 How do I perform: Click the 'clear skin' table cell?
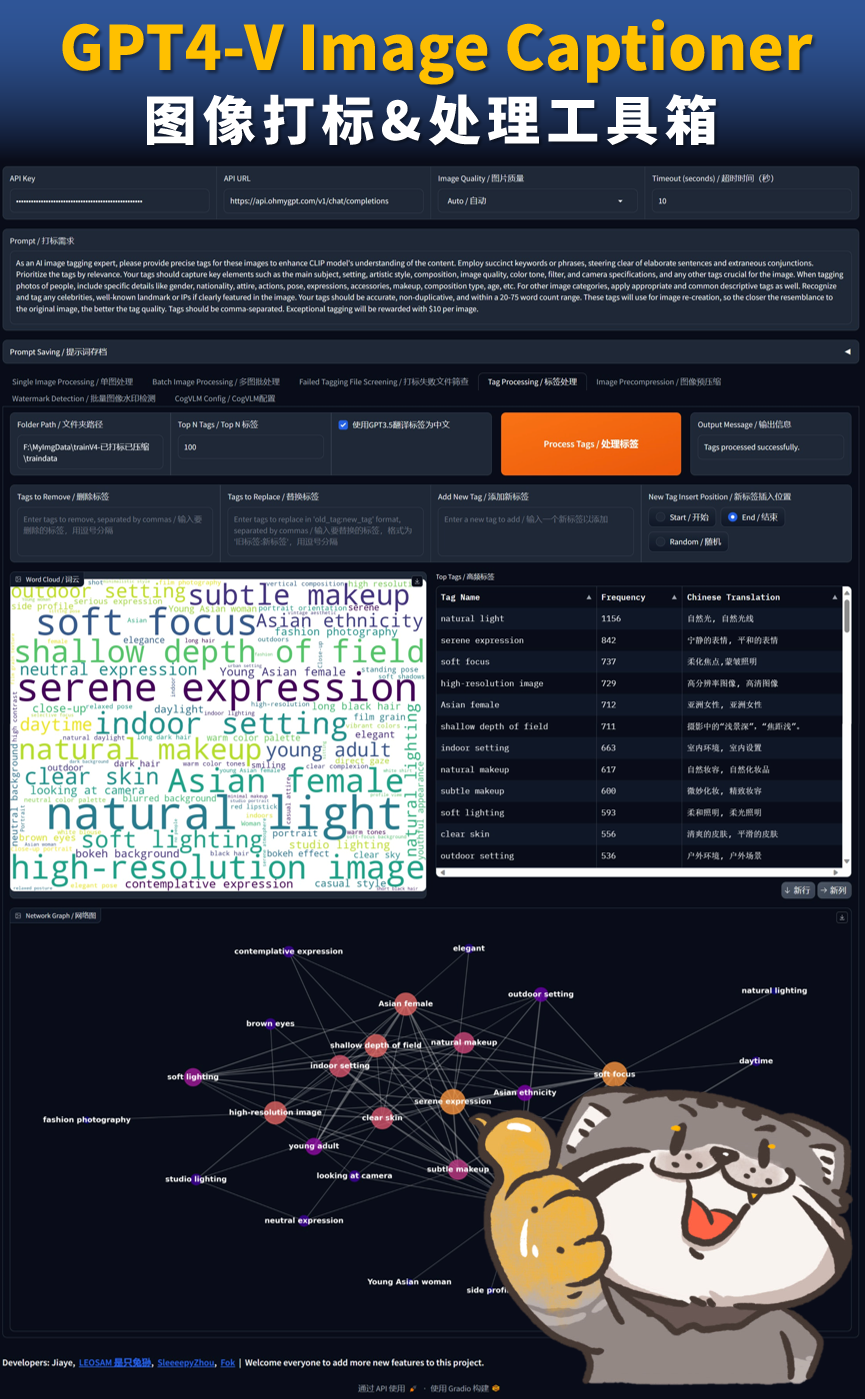click(x=515, y=834)
